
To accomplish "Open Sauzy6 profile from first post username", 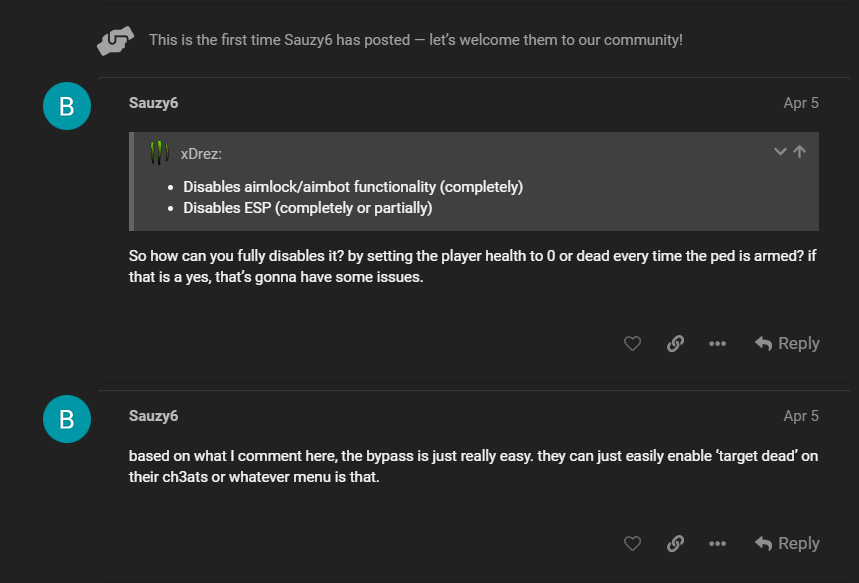I will (x=153, y=103).
